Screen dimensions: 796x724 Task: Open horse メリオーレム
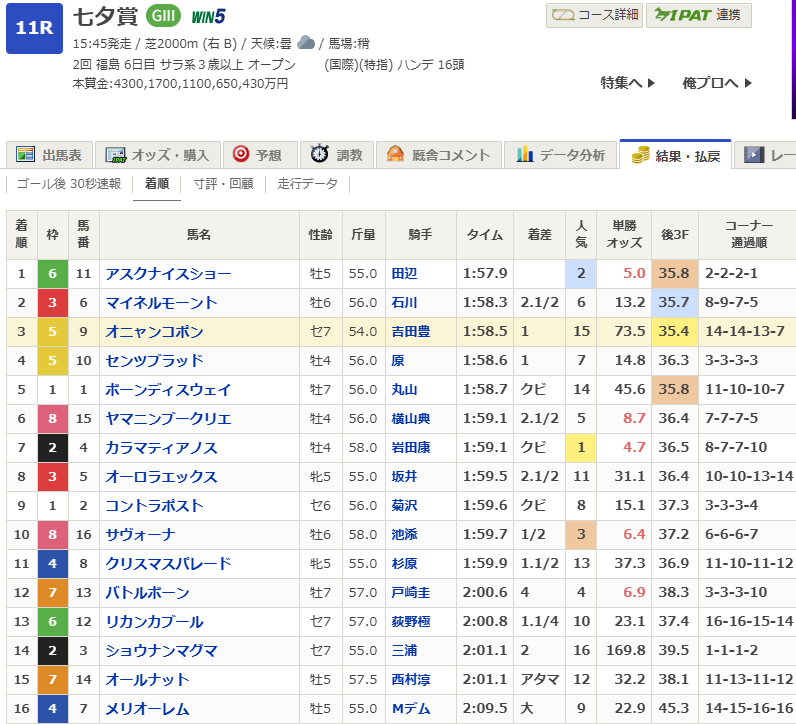pyautogui.click(x=147, y=708)
